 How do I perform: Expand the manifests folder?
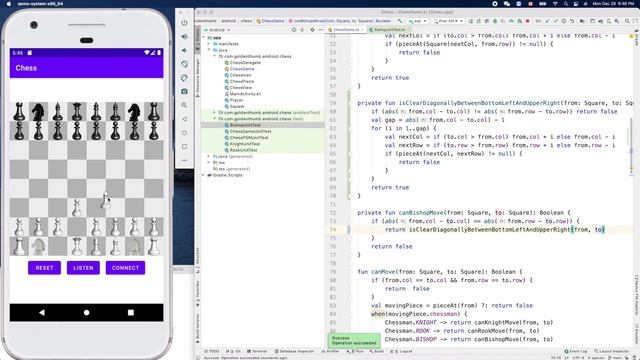(x=209, y=44)
